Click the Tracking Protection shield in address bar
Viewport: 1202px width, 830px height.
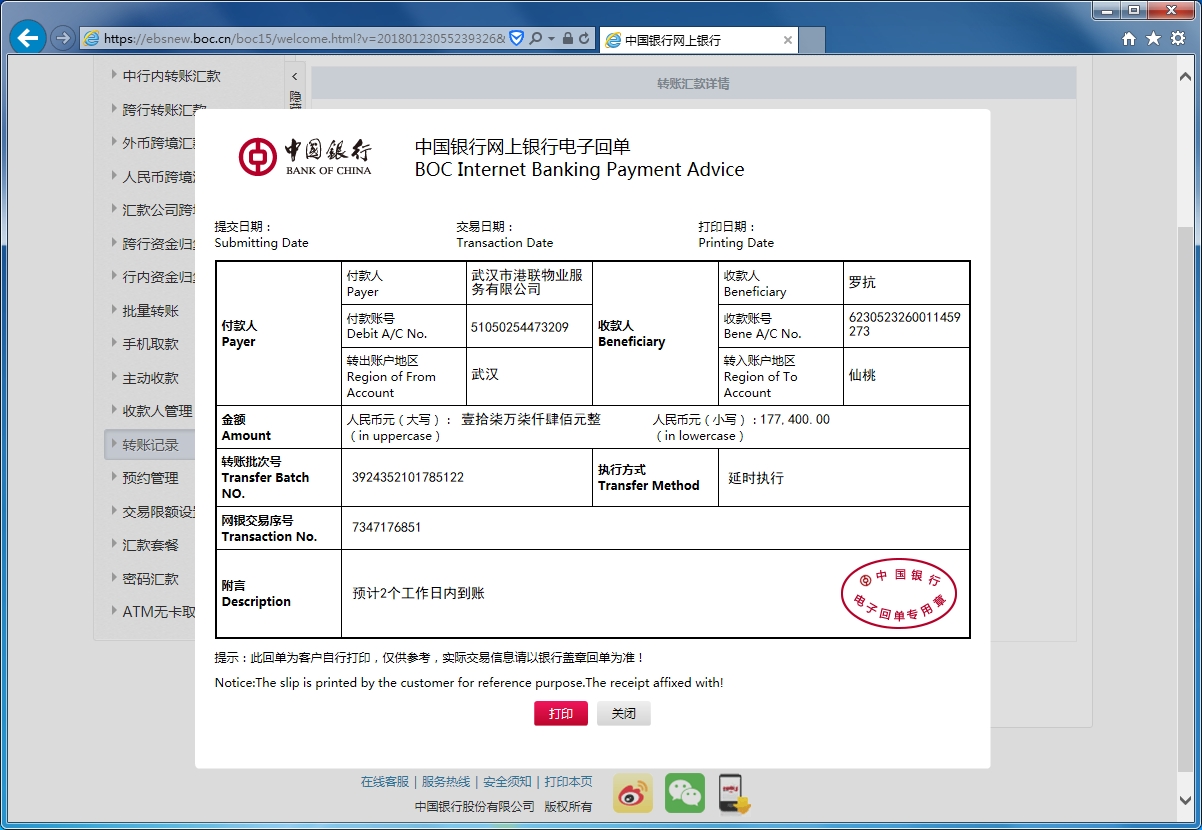point(516,37)
